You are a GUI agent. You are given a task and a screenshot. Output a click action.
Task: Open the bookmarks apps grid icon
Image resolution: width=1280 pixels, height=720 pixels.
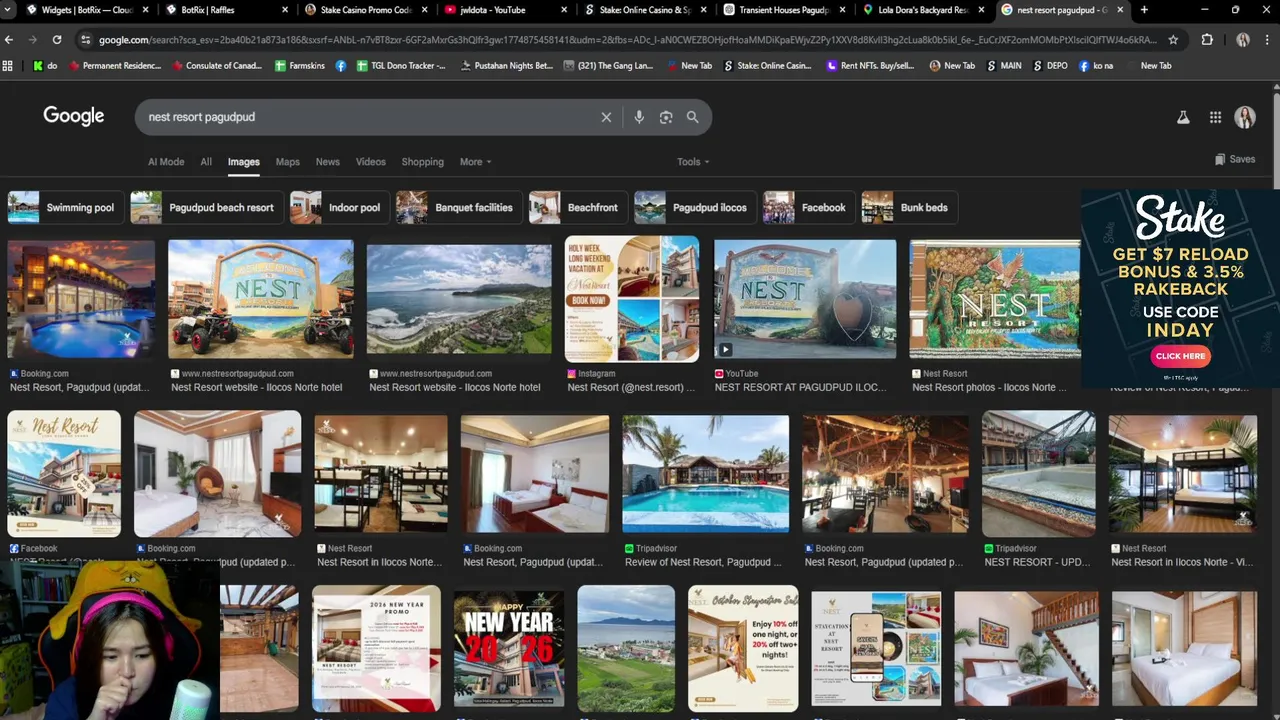coord(8,66)
